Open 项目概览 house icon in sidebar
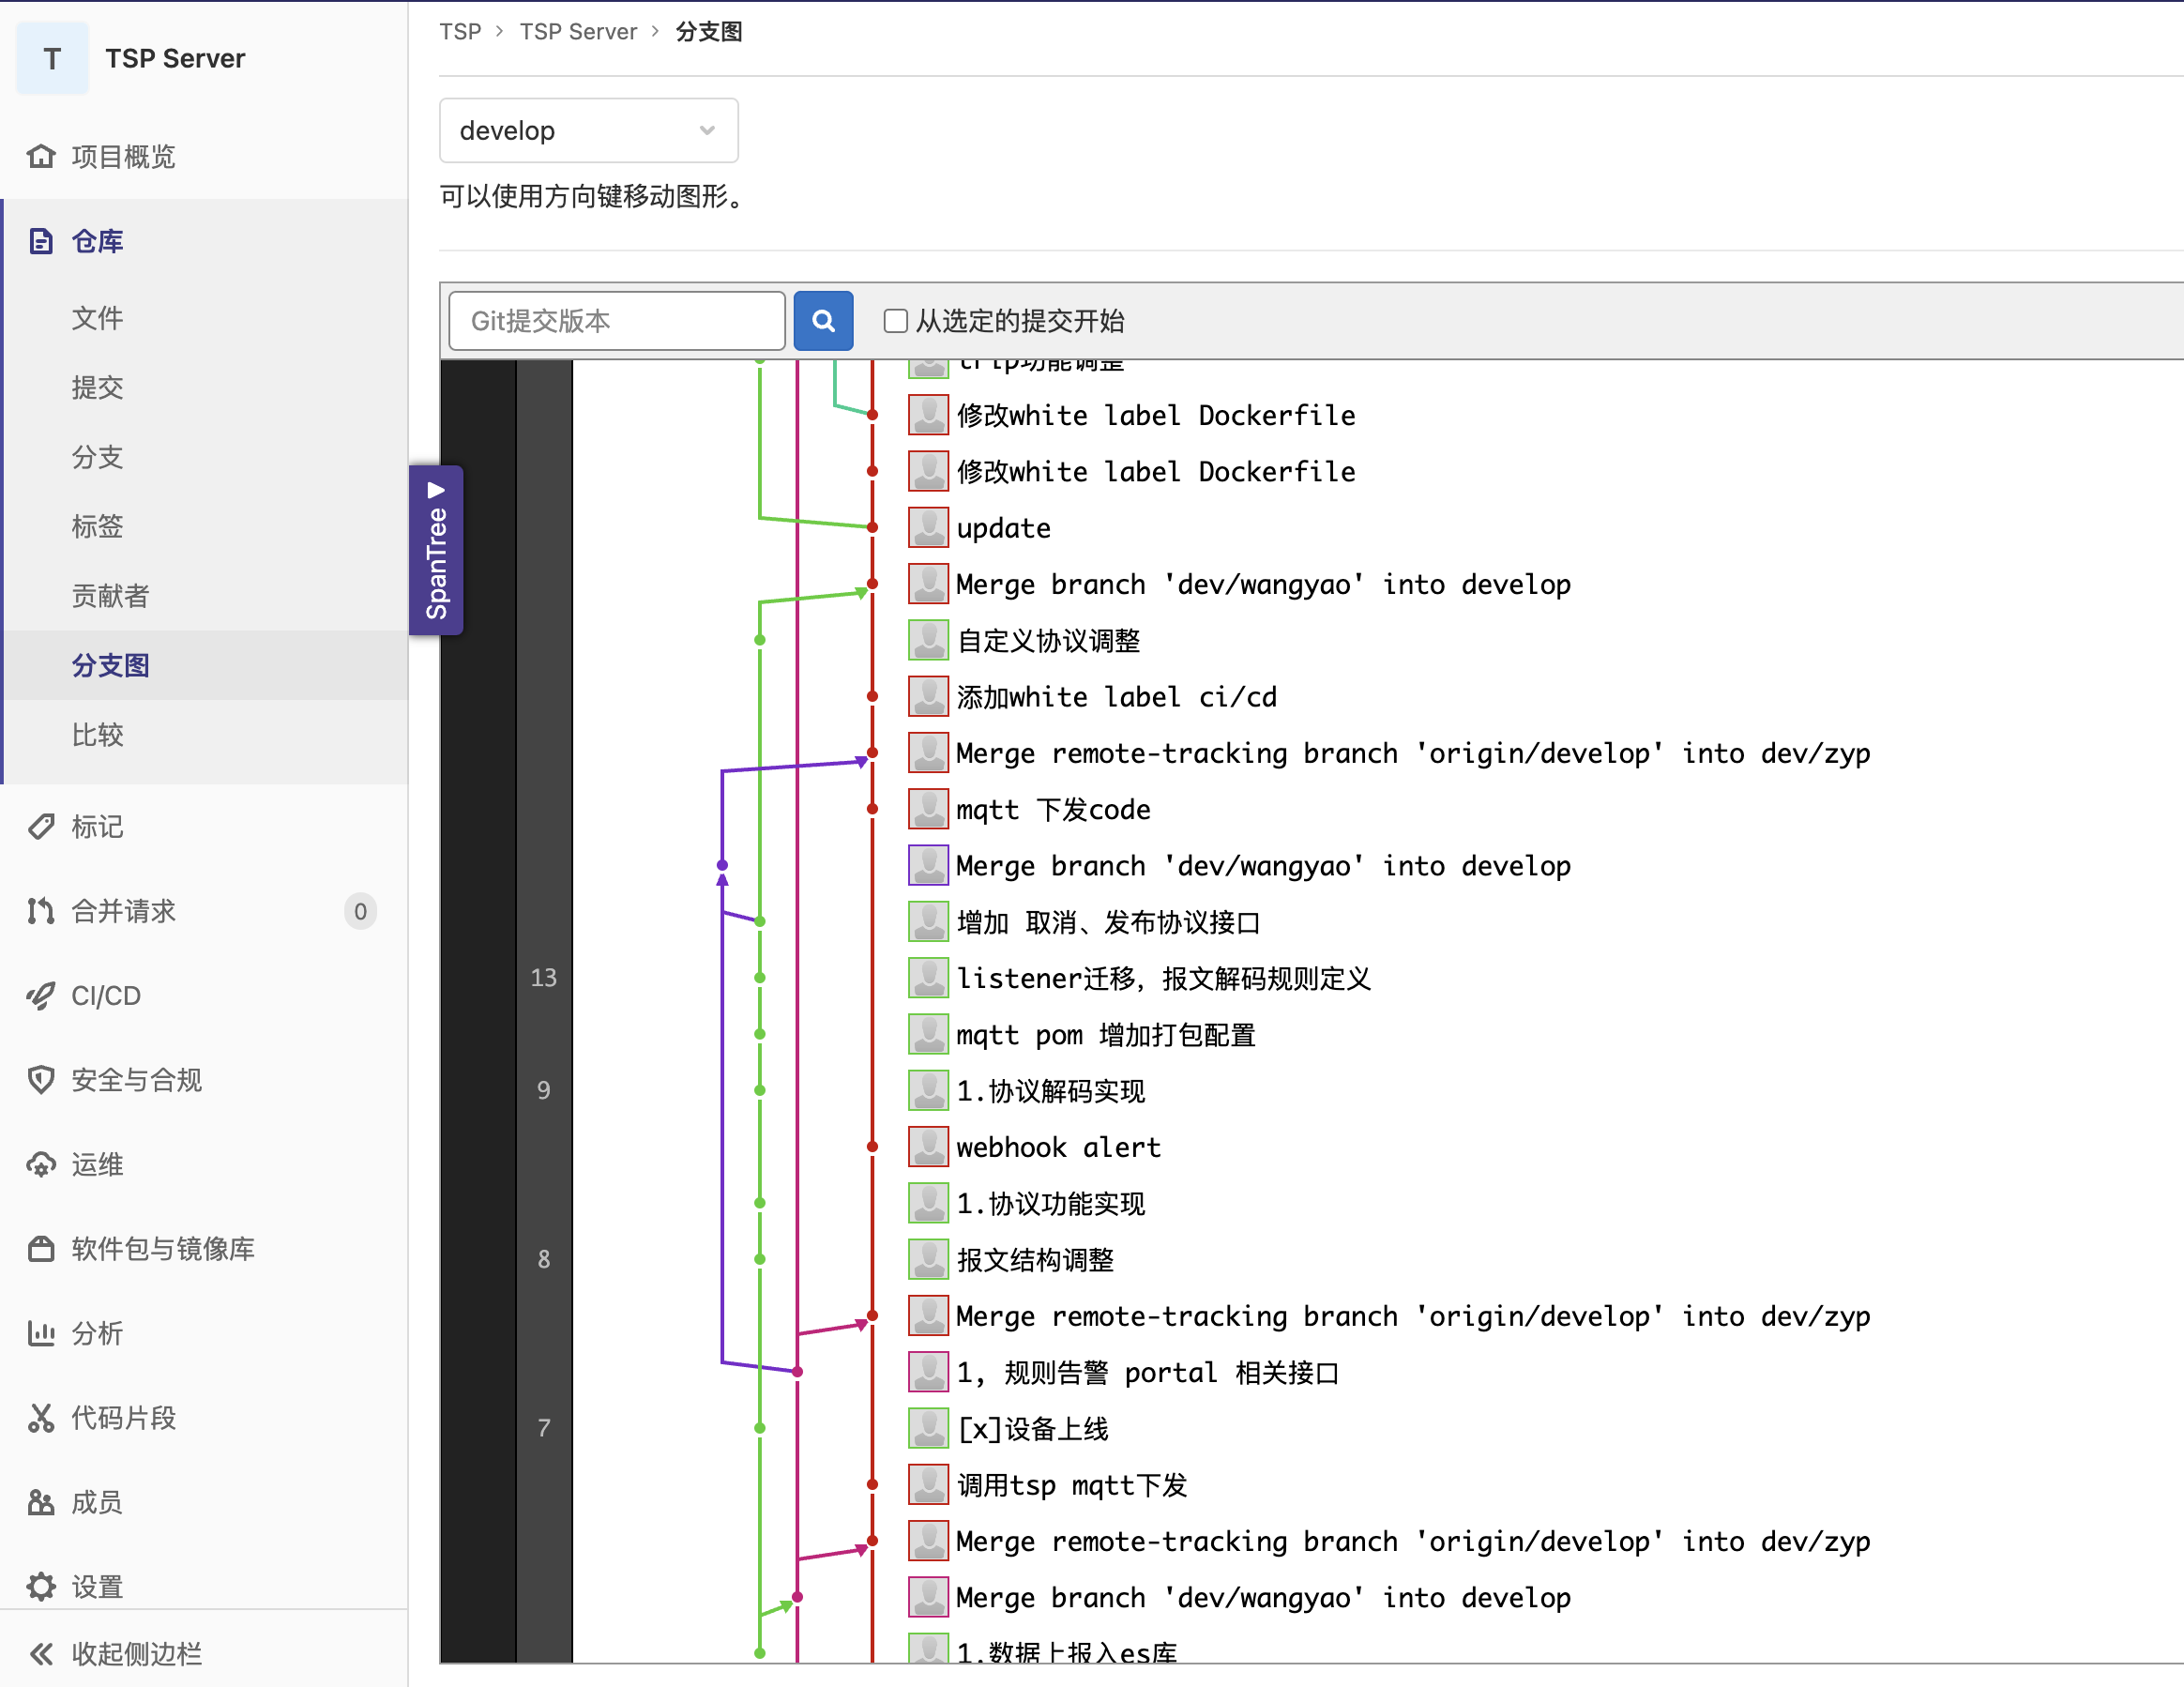Viewport: 2184px width, 1687px height. pyautogui.click(x=41, y=157)
